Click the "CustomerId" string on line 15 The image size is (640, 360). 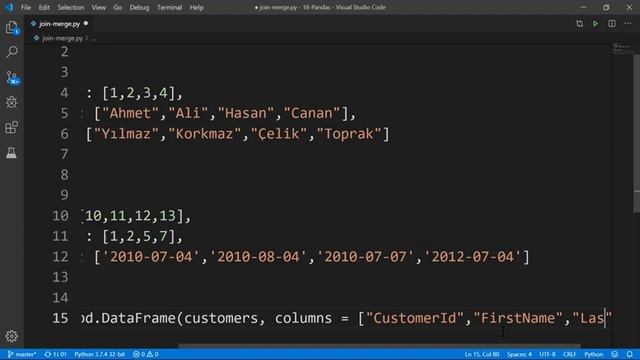[415, 318]
